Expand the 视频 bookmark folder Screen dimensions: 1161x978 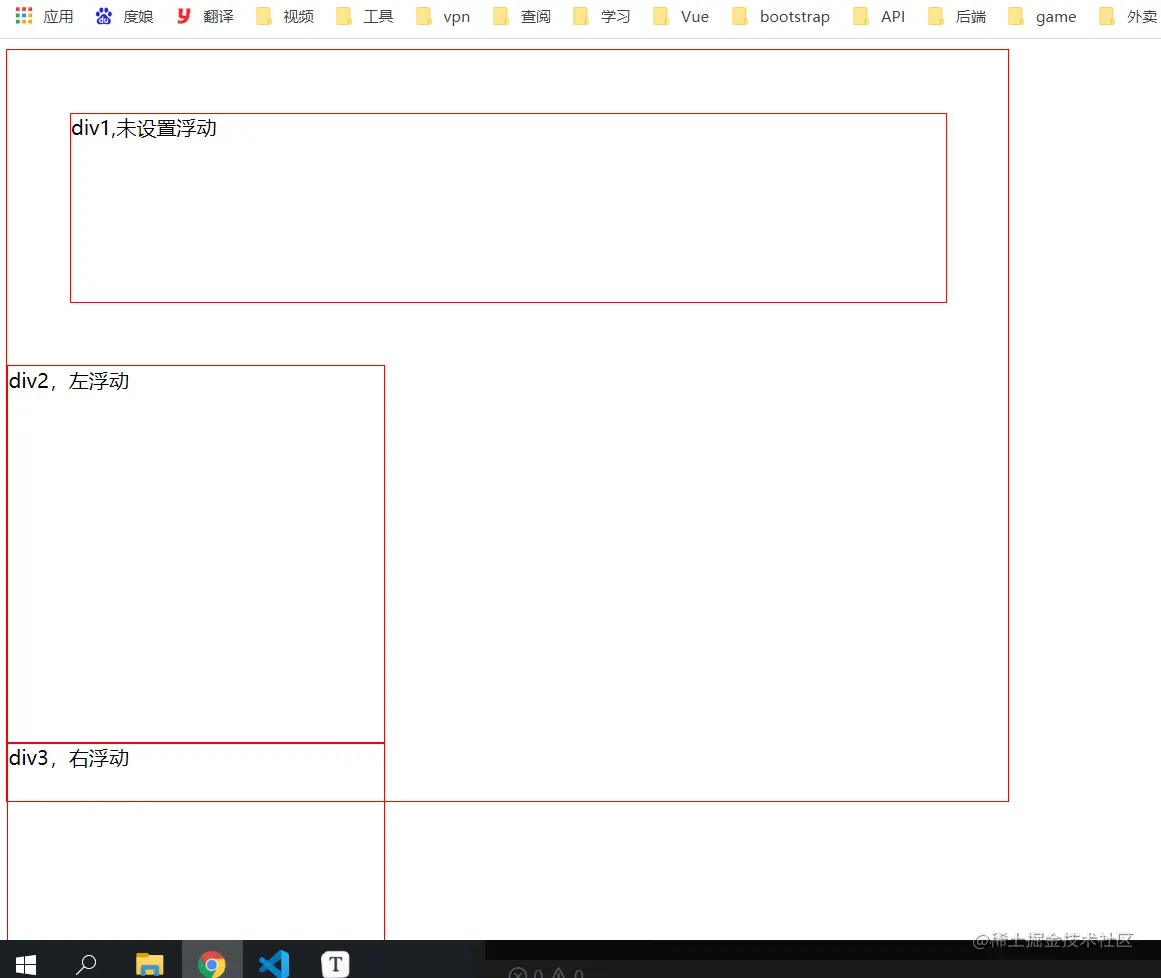point(284,16)
